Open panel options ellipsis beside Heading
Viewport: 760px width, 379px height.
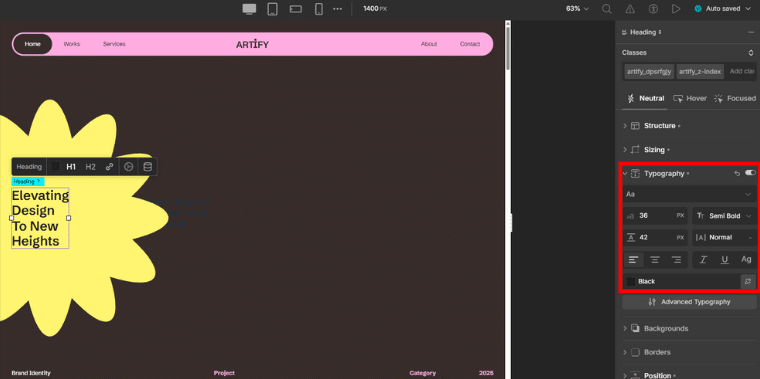(751, 32)
